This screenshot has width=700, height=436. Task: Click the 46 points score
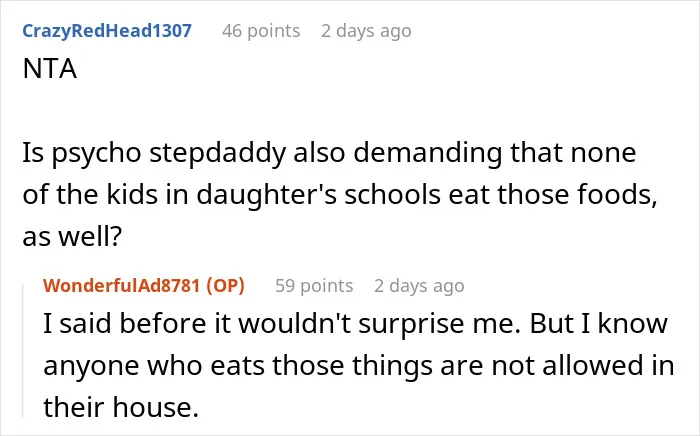point(261,31)
